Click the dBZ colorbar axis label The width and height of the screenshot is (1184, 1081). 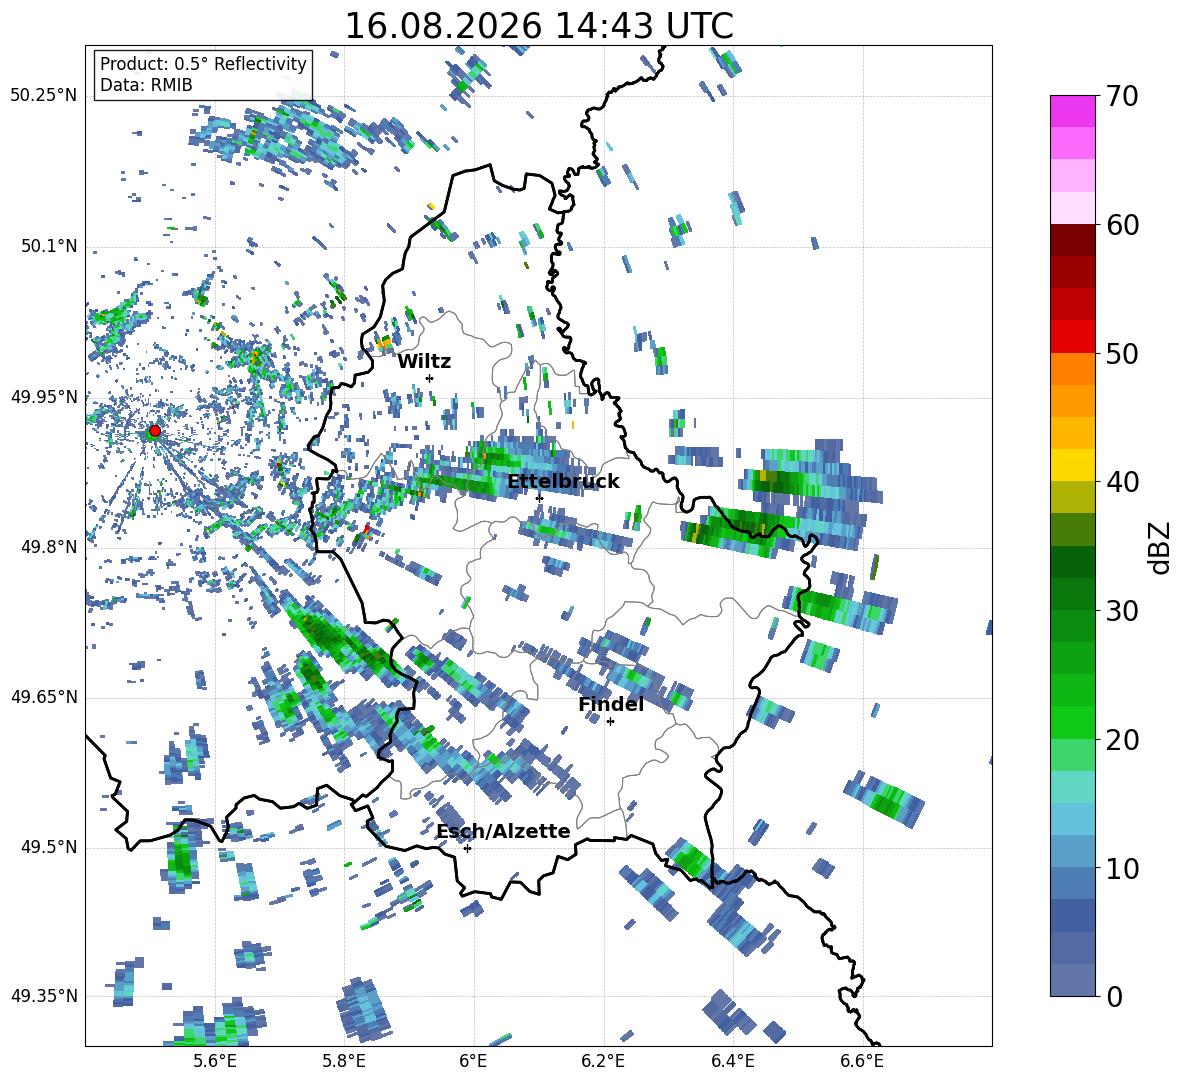point(1160,547)
